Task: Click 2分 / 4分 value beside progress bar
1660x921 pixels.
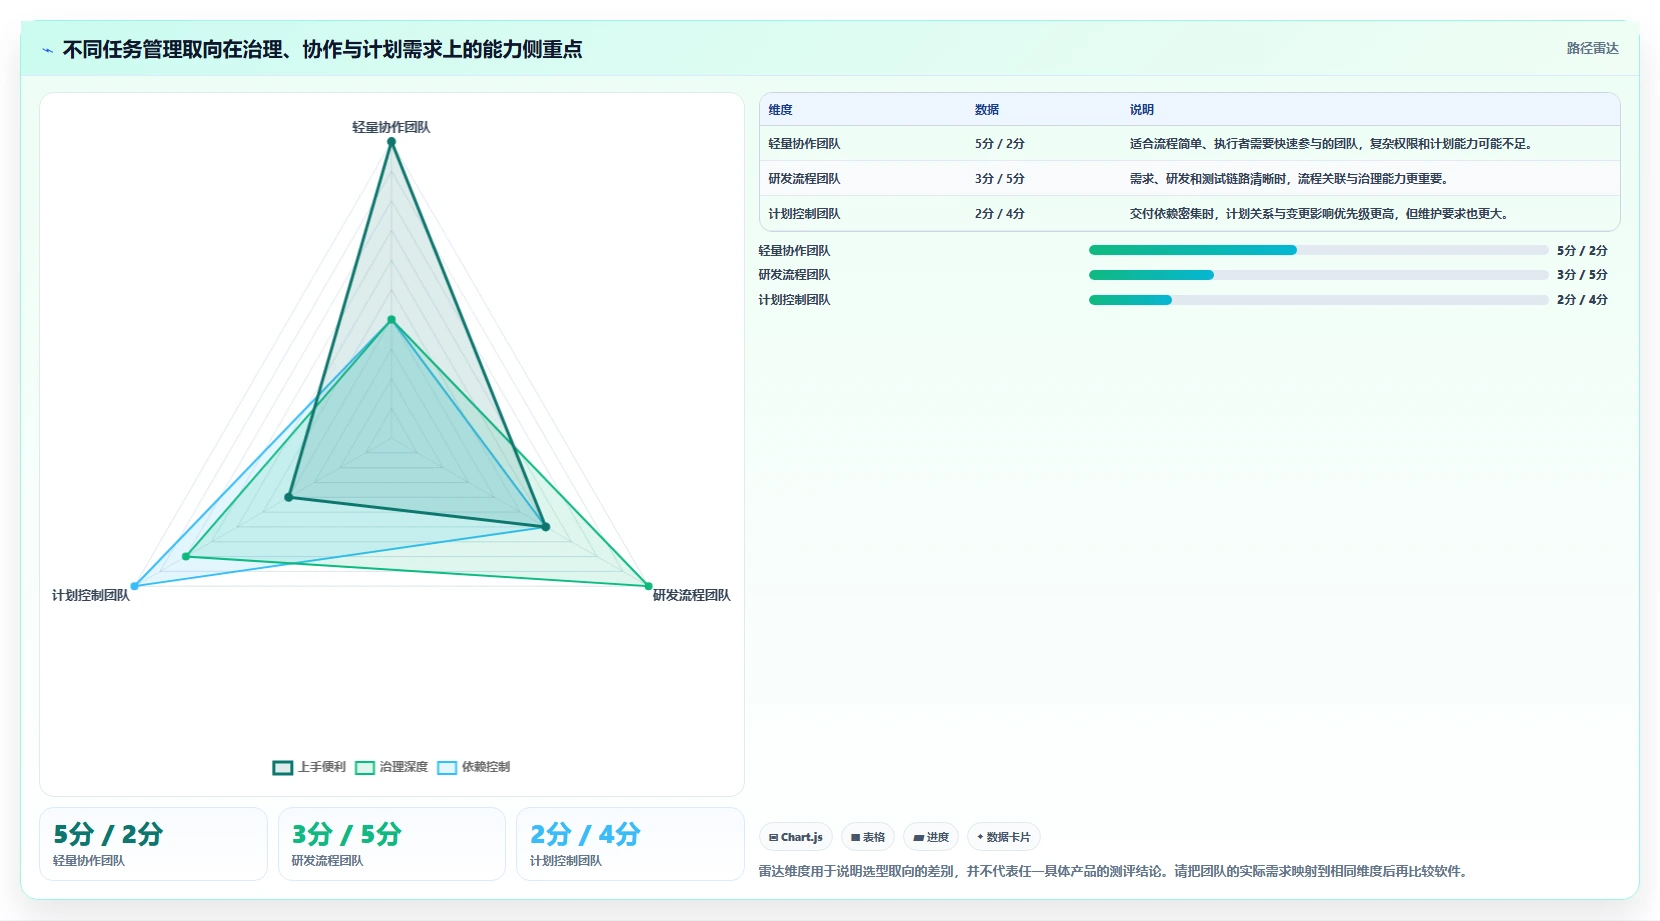Action: click(x=1582, y=300)
